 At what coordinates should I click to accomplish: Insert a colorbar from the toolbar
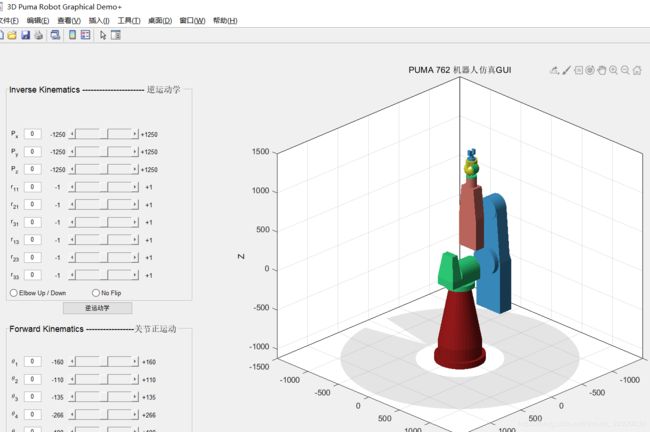pos(73,35)
